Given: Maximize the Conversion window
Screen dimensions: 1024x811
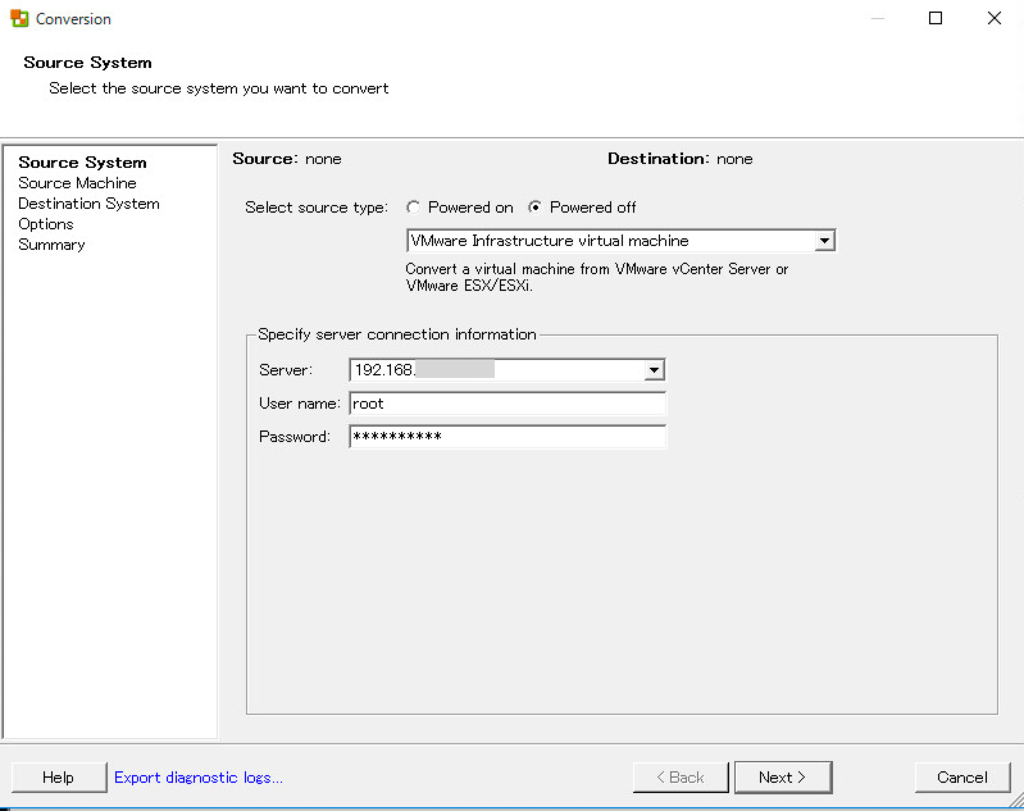Looking at the screenshot, I should 935,18.
